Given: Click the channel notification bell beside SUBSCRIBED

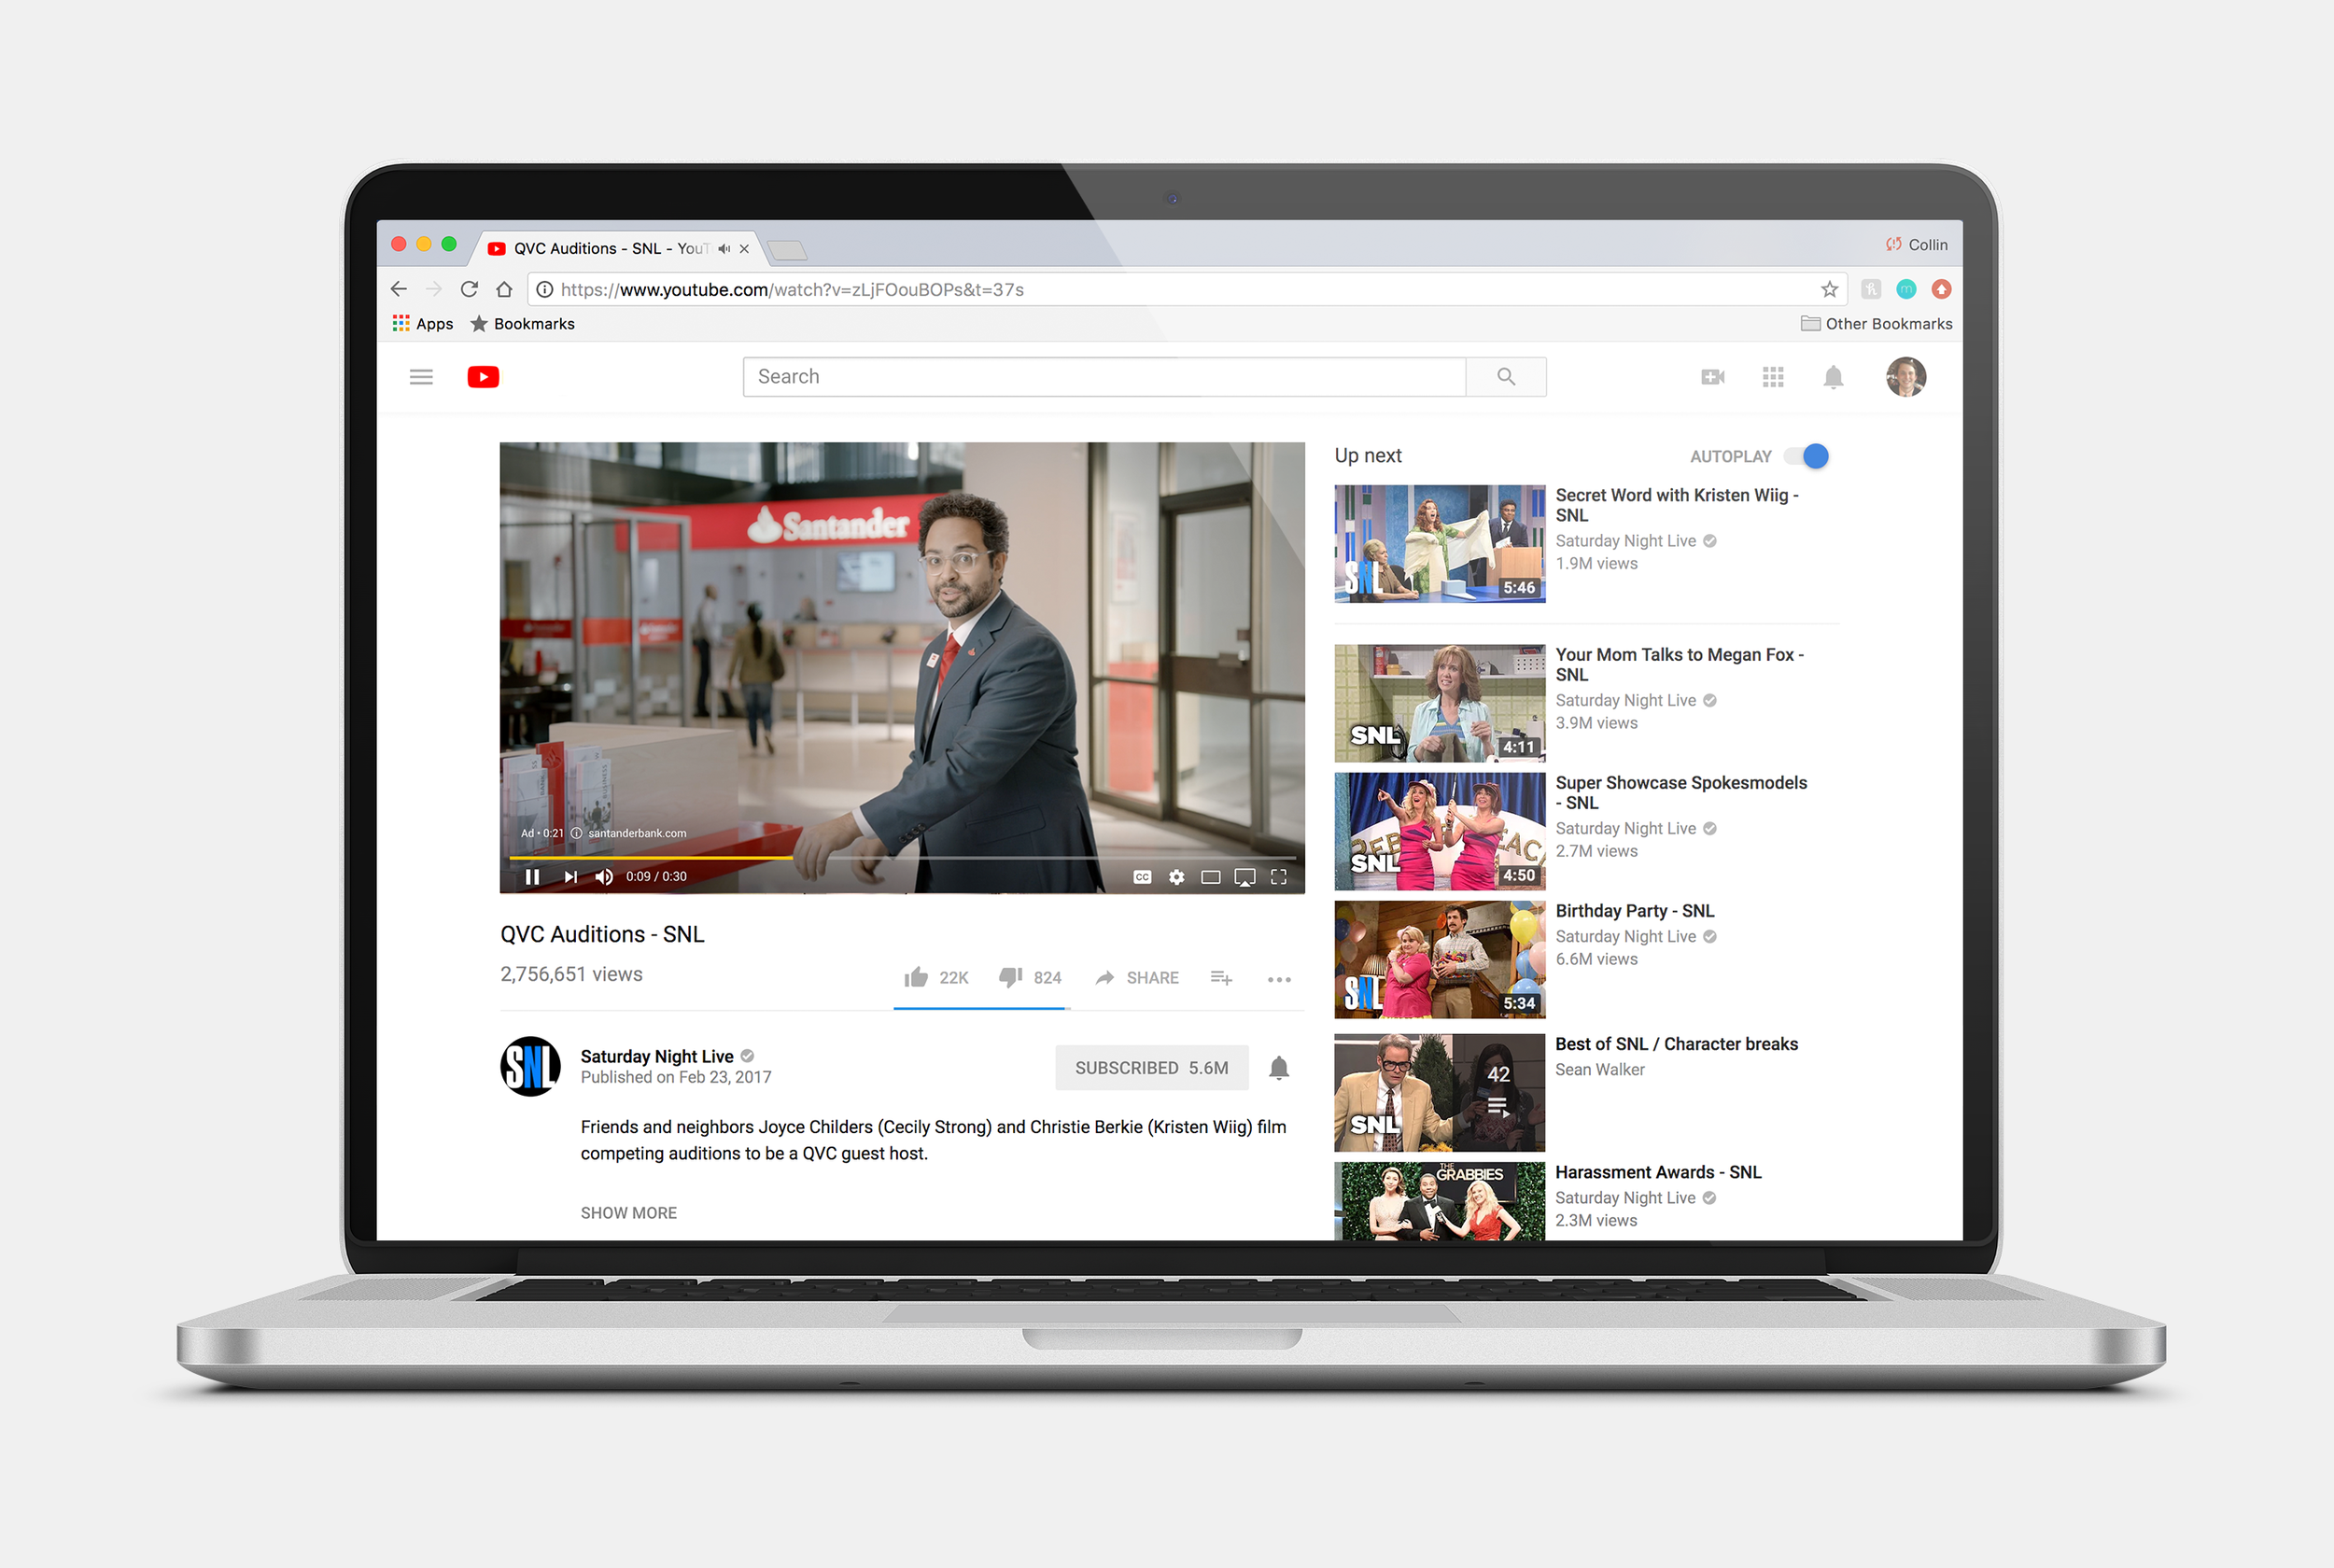Looking at the screenshot, I should [1279, 1068].
